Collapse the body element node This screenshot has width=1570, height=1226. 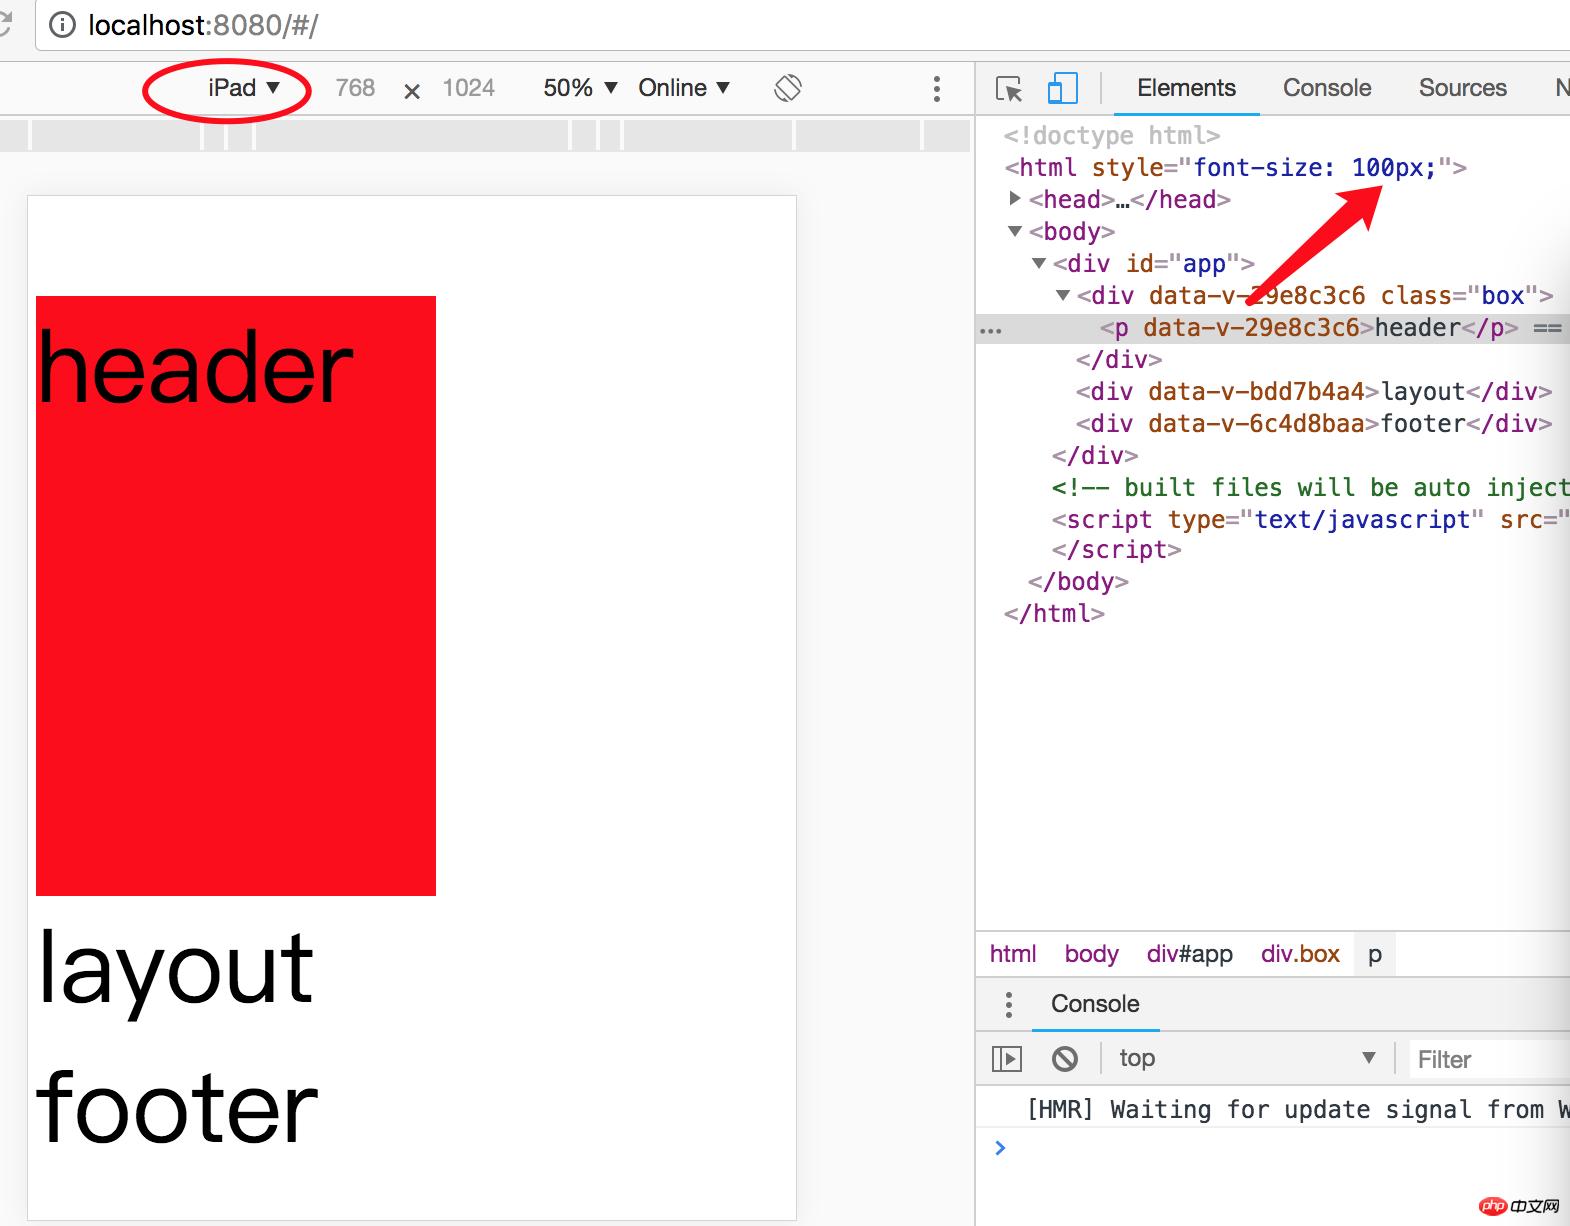1015,231
